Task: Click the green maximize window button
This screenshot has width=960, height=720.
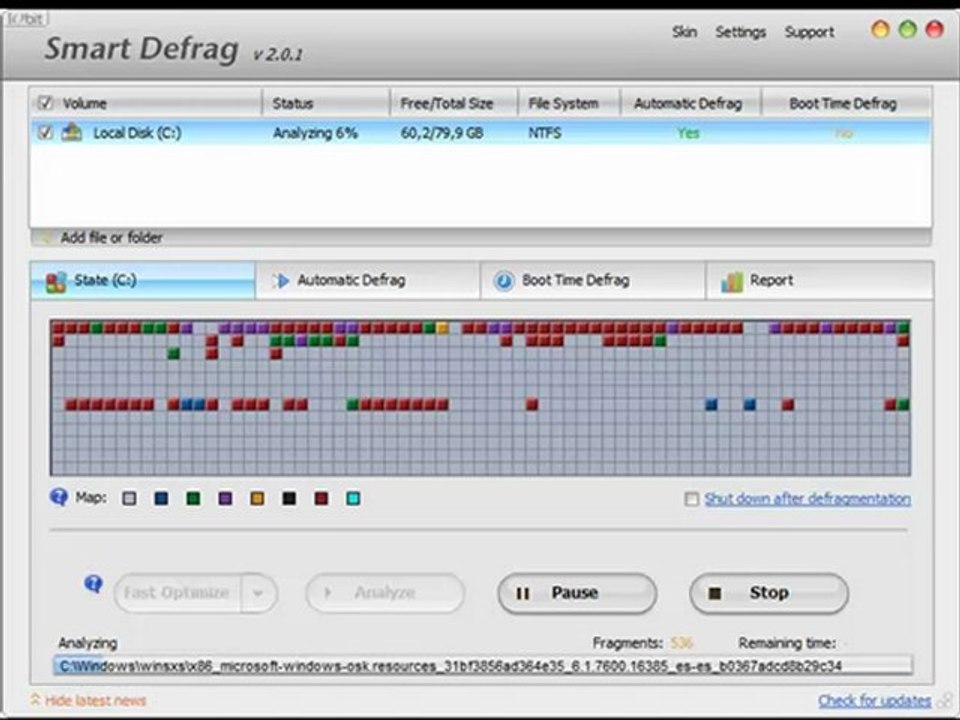Action: click(x=907, y=29)
